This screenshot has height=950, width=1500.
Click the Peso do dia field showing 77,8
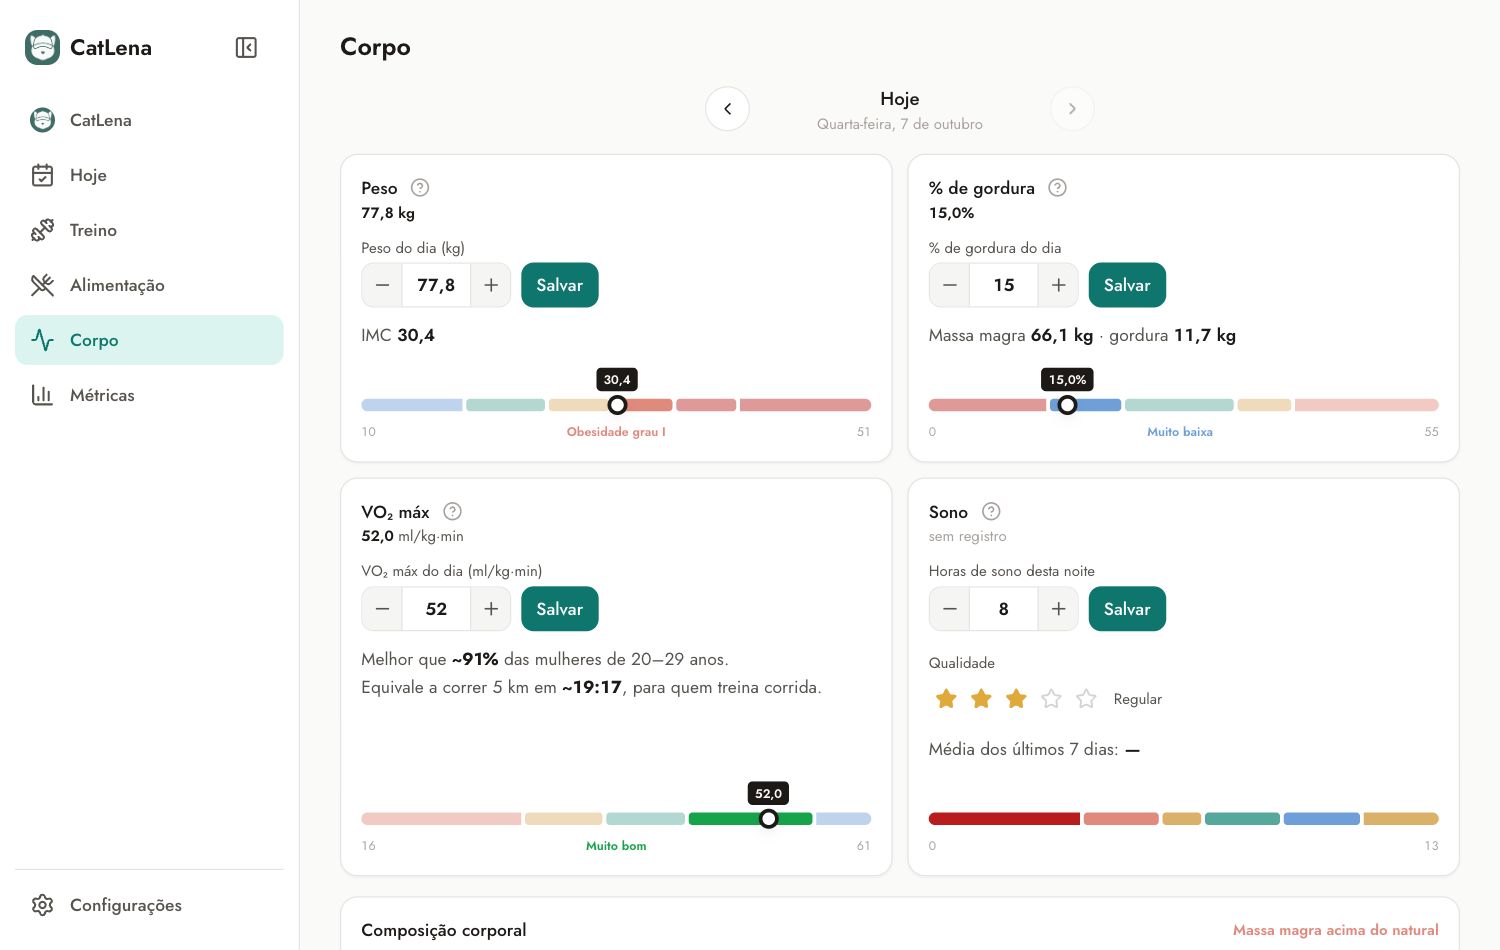click(436, 285)
